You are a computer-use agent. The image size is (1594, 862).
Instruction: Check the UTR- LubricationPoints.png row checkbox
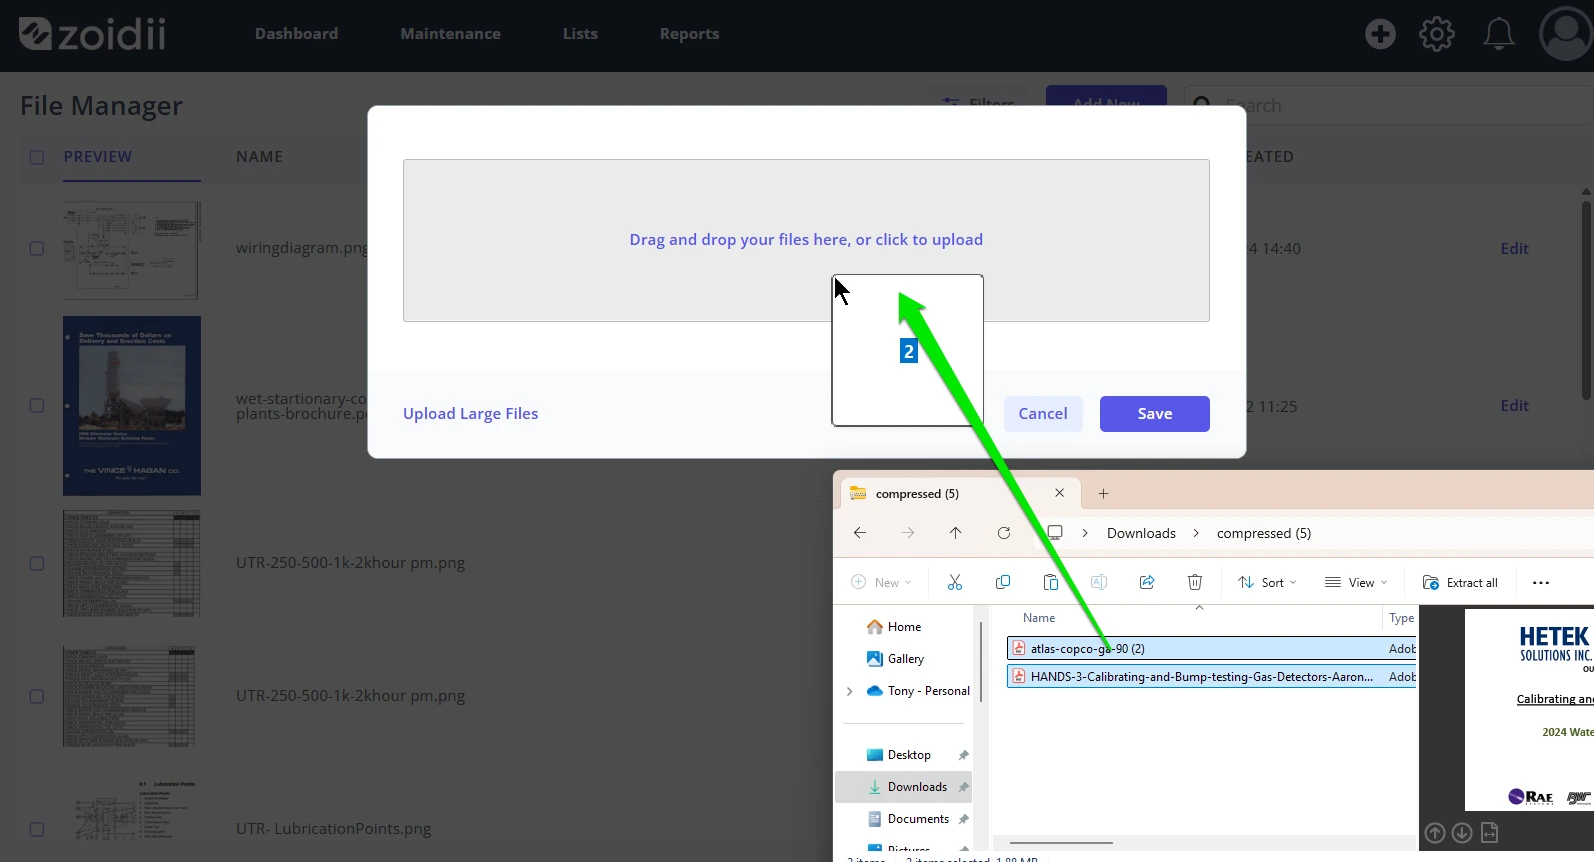(x=37, y=829)
